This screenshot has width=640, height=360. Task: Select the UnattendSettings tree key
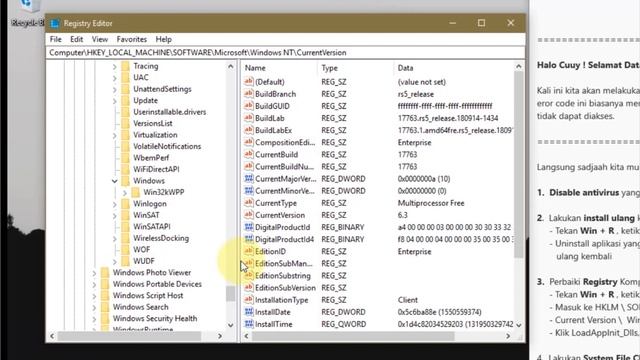pyautogui.click(x=162, y=89)
